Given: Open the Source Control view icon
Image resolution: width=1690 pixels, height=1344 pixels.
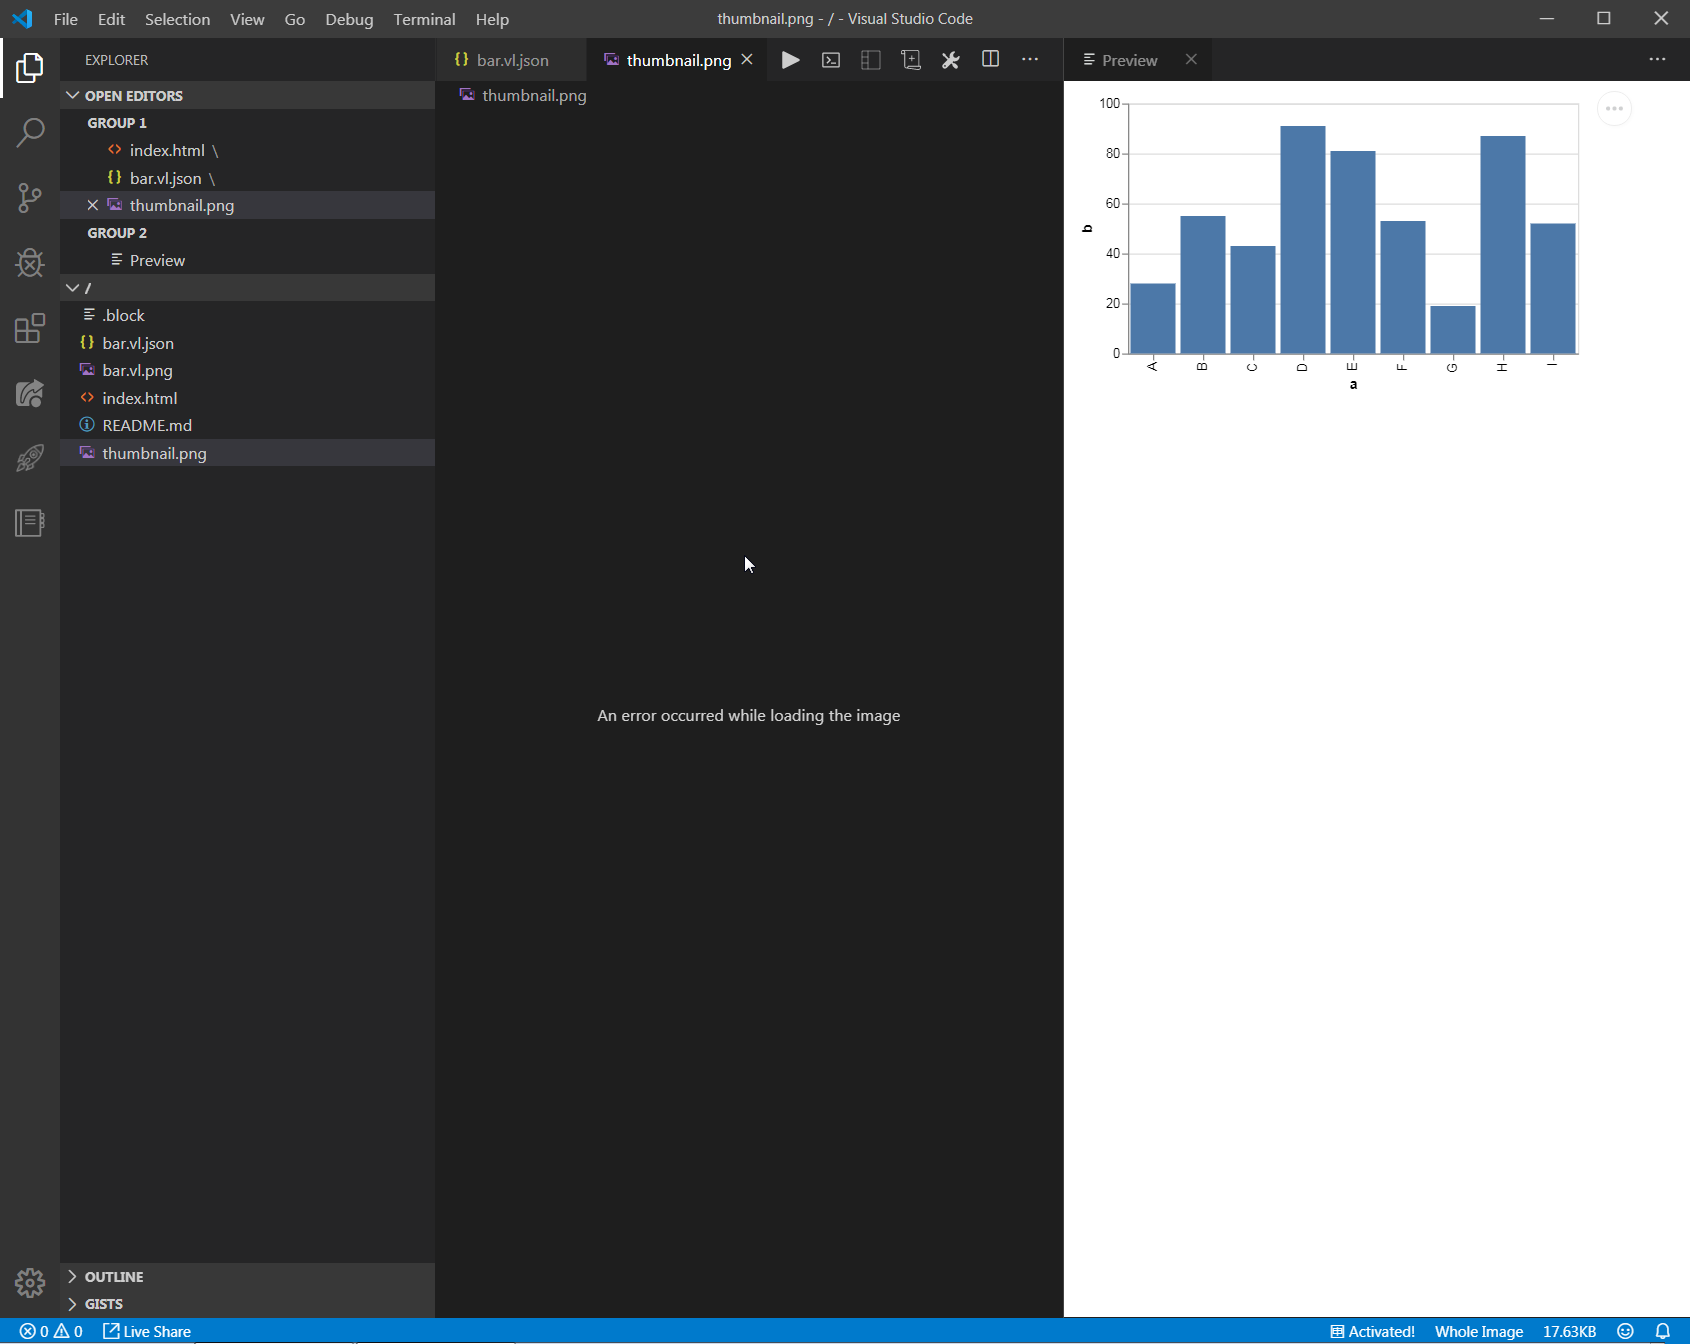Looking at the screenshot, I should (x=30, y=198).
